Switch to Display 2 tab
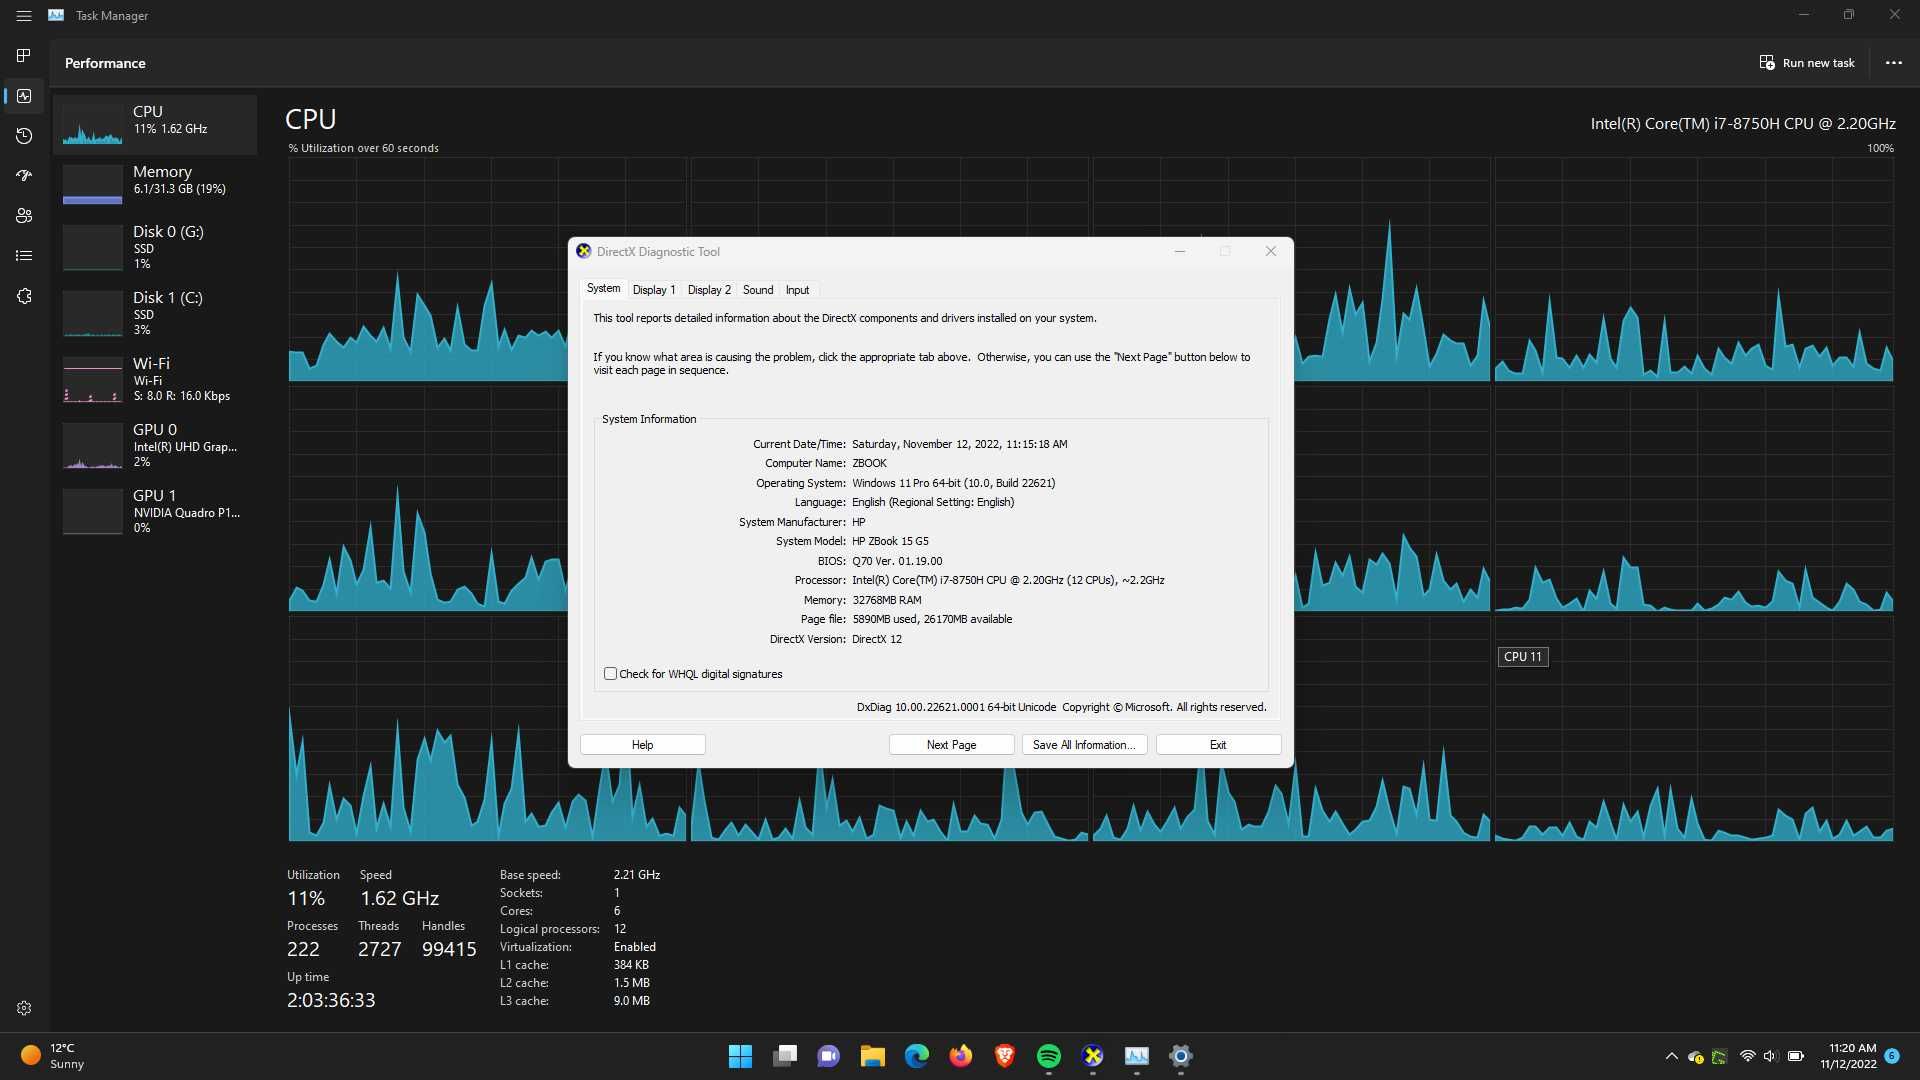Image resolution: width=1920 pixels, height=1080 pixels. [709, 290]
